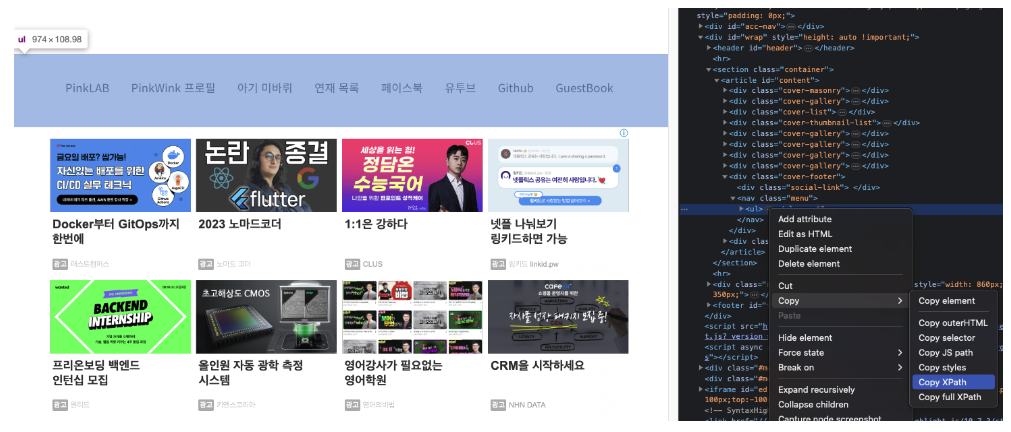Collapse the article id content node
The width and height of the screenshot is (1011, 432).
click(x=716, y=80)
